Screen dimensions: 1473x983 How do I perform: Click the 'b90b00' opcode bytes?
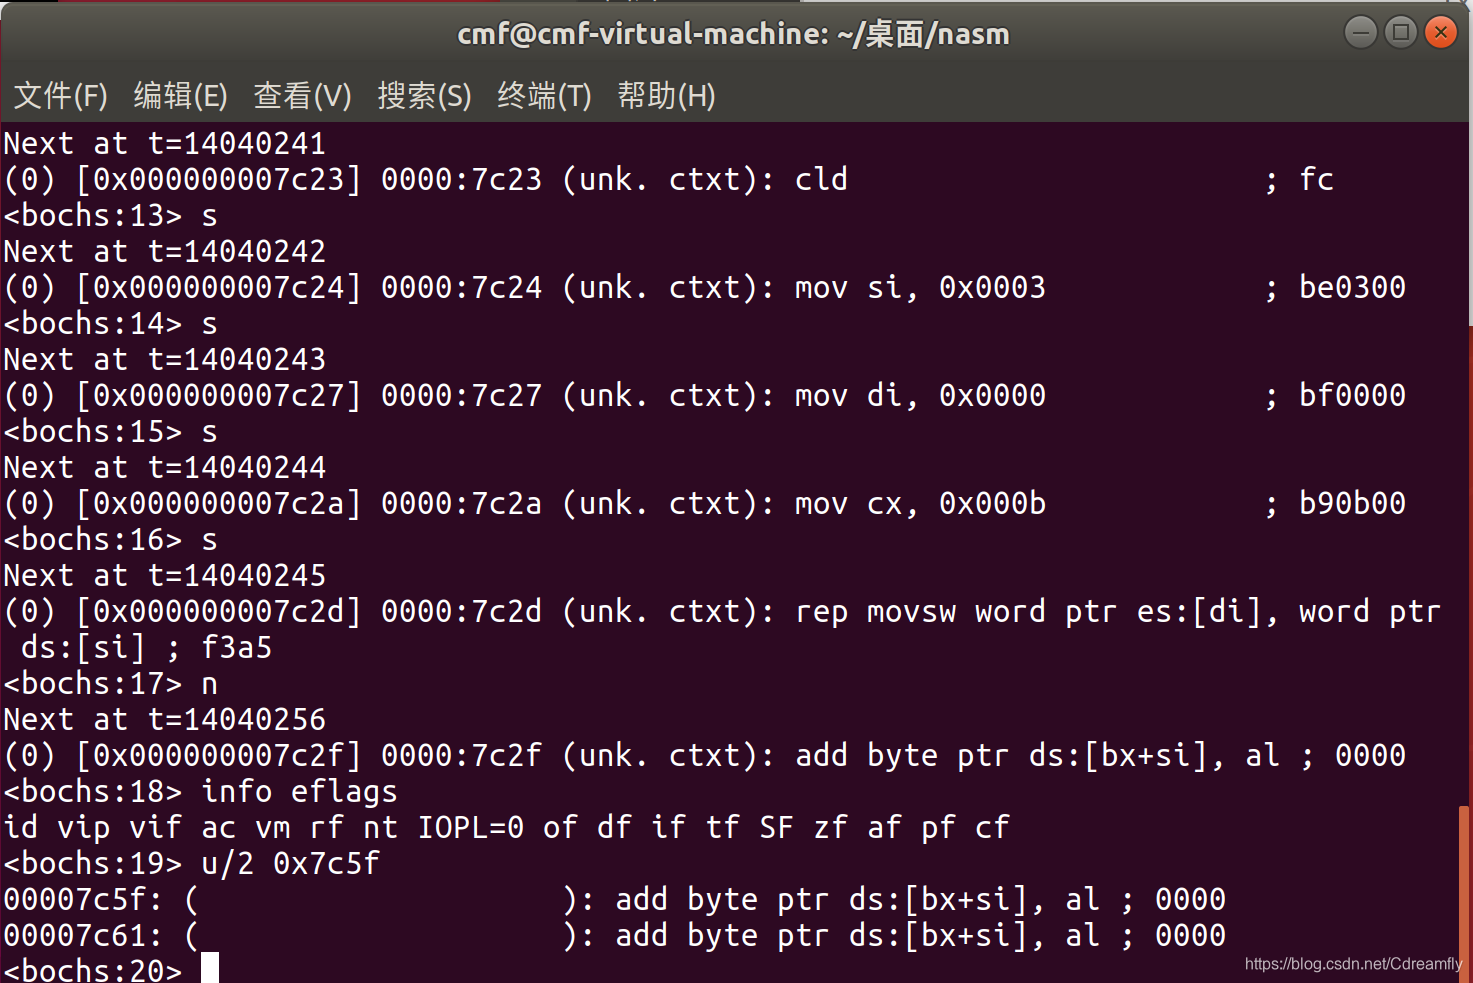(x=1352, y=503)
